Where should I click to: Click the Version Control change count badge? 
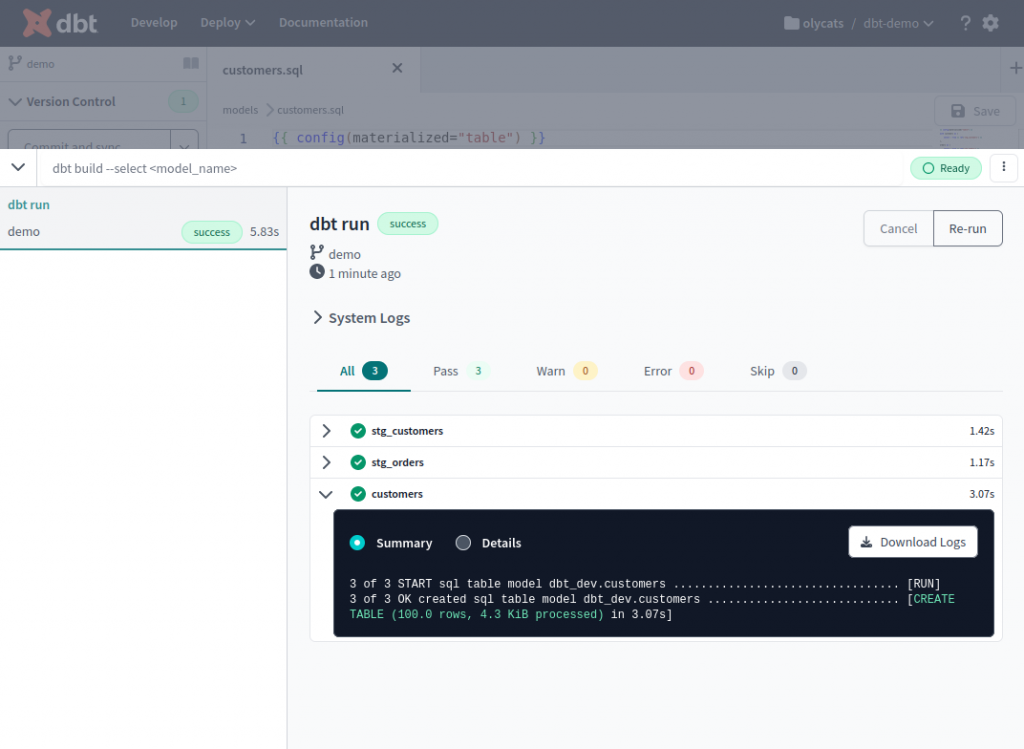point(184,101)
